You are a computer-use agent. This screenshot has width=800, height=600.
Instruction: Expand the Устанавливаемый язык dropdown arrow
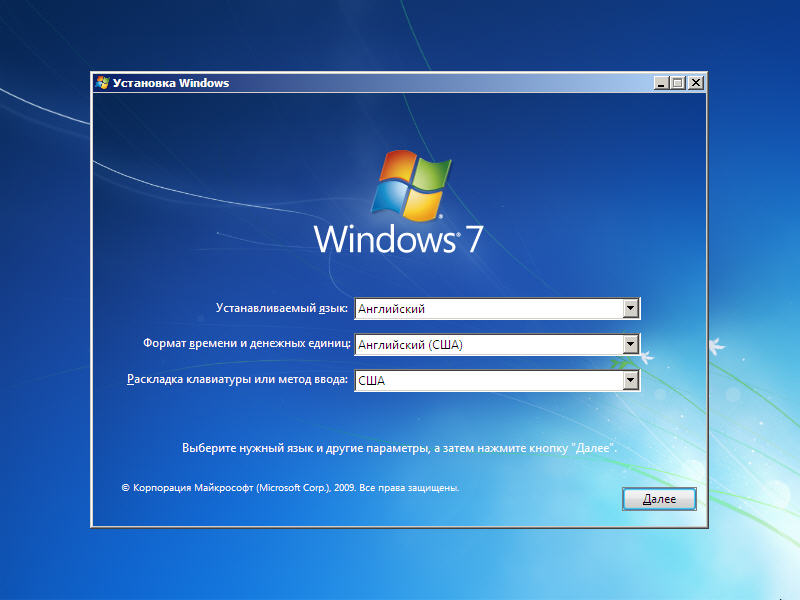(630, 309)
